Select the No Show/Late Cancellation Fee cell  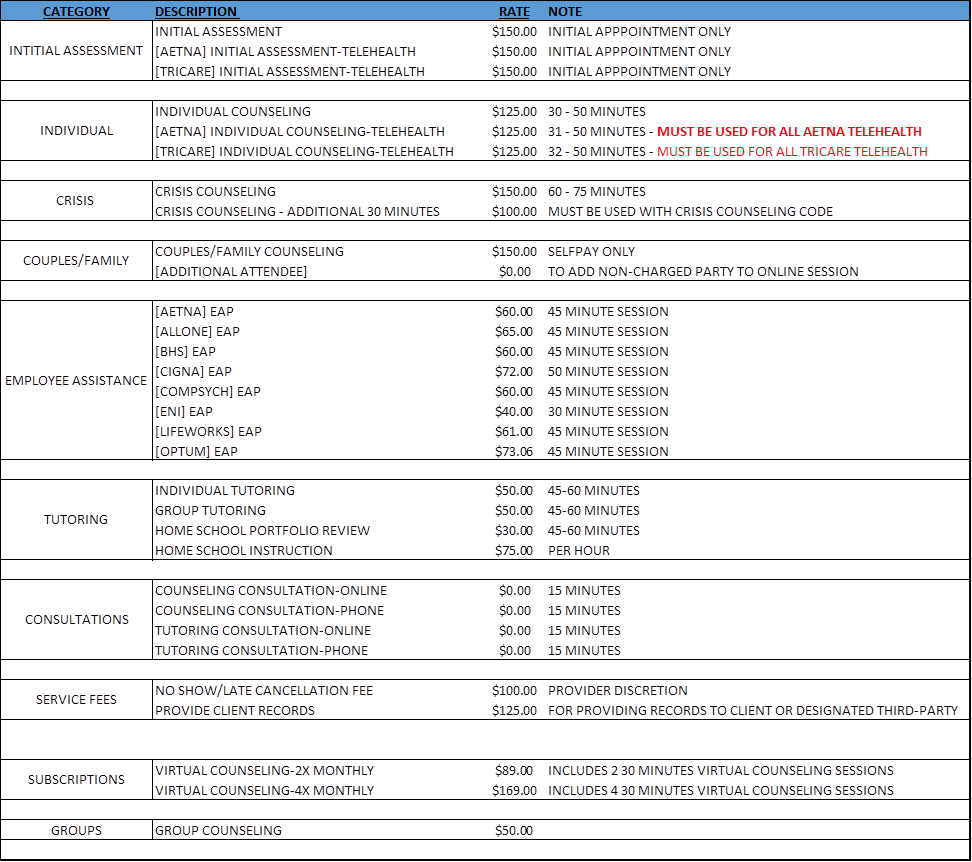click(264, 691)
